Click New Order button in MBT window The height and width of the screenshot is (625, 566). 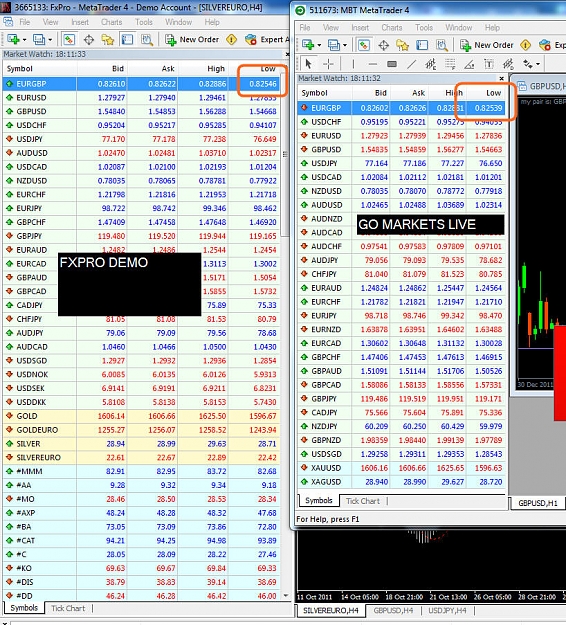click(487, 45)
